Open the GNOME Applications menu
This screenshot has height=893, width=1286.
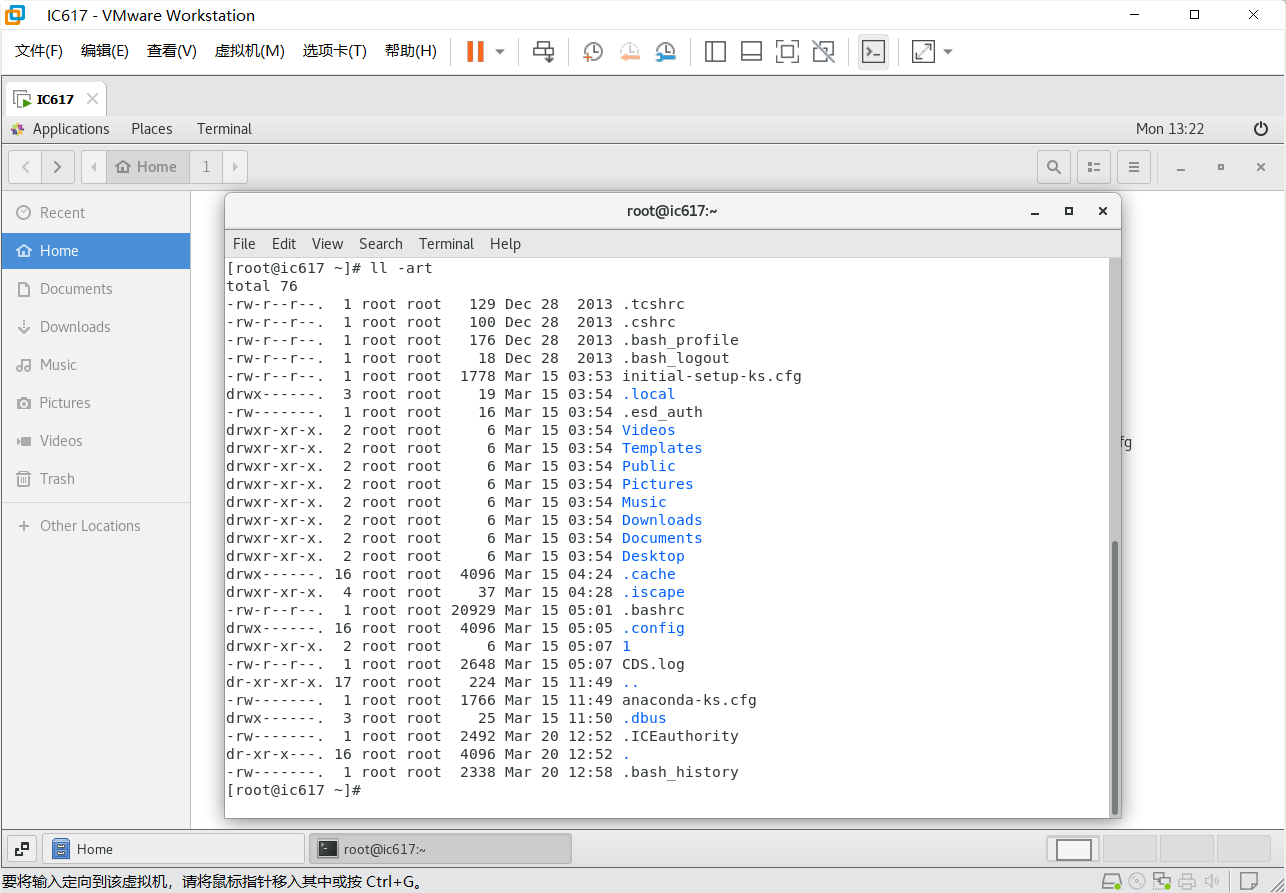pyautogui.click(x=60, y=129)
